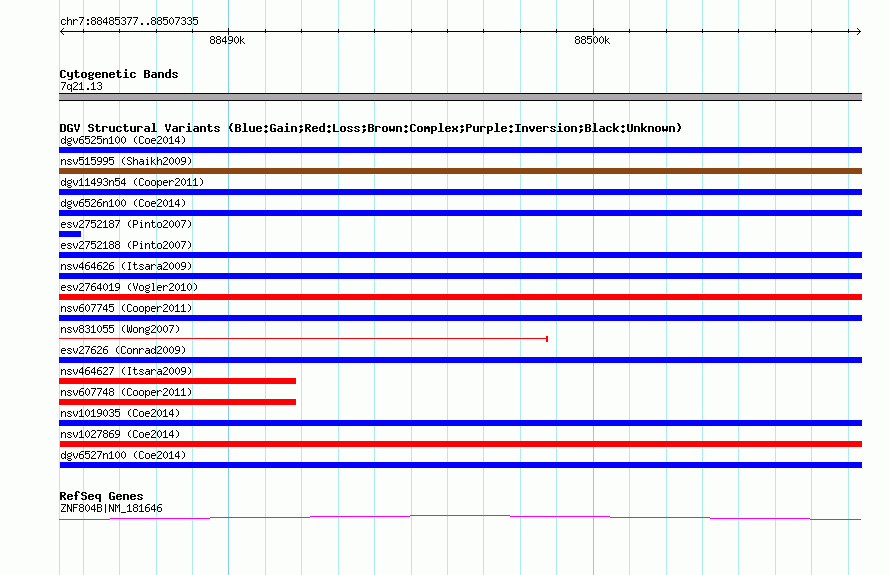Select the blue bar under esv27626
The height and width of the screenshot is (575, 890).
pos(460,360)
